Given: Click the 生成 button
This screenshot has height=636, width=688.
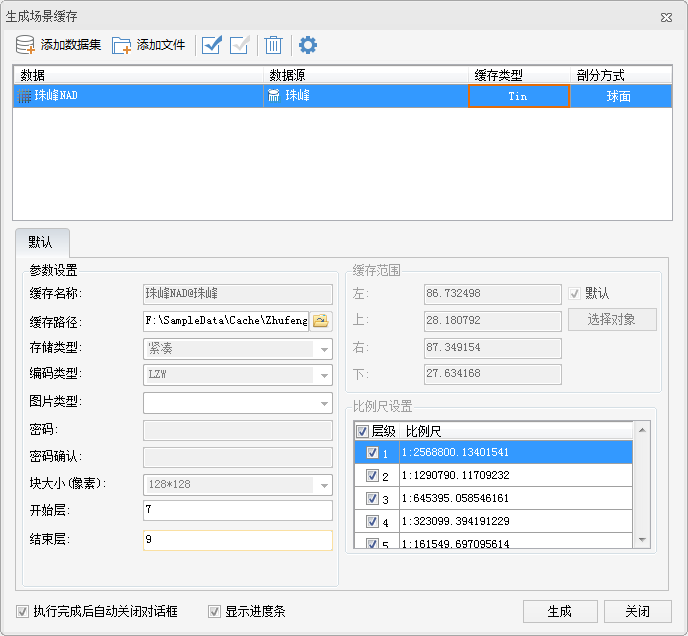Looking at the screenshot, I should 560,611.
